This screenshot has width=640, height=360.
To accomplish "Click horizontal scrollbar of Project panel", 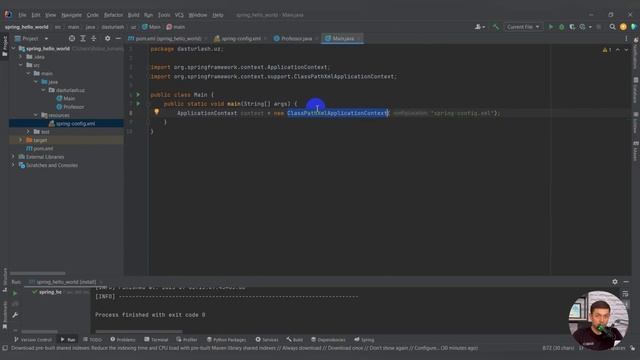I will click(38, 273).
